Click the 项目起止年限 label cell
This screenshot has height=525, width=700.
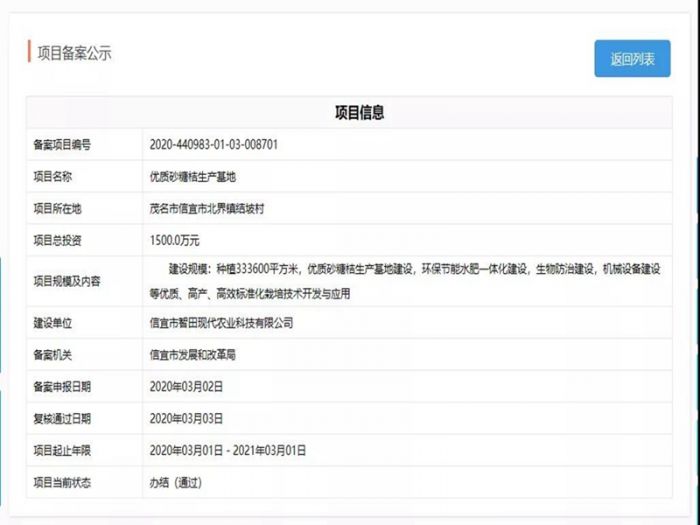point(84,450)
